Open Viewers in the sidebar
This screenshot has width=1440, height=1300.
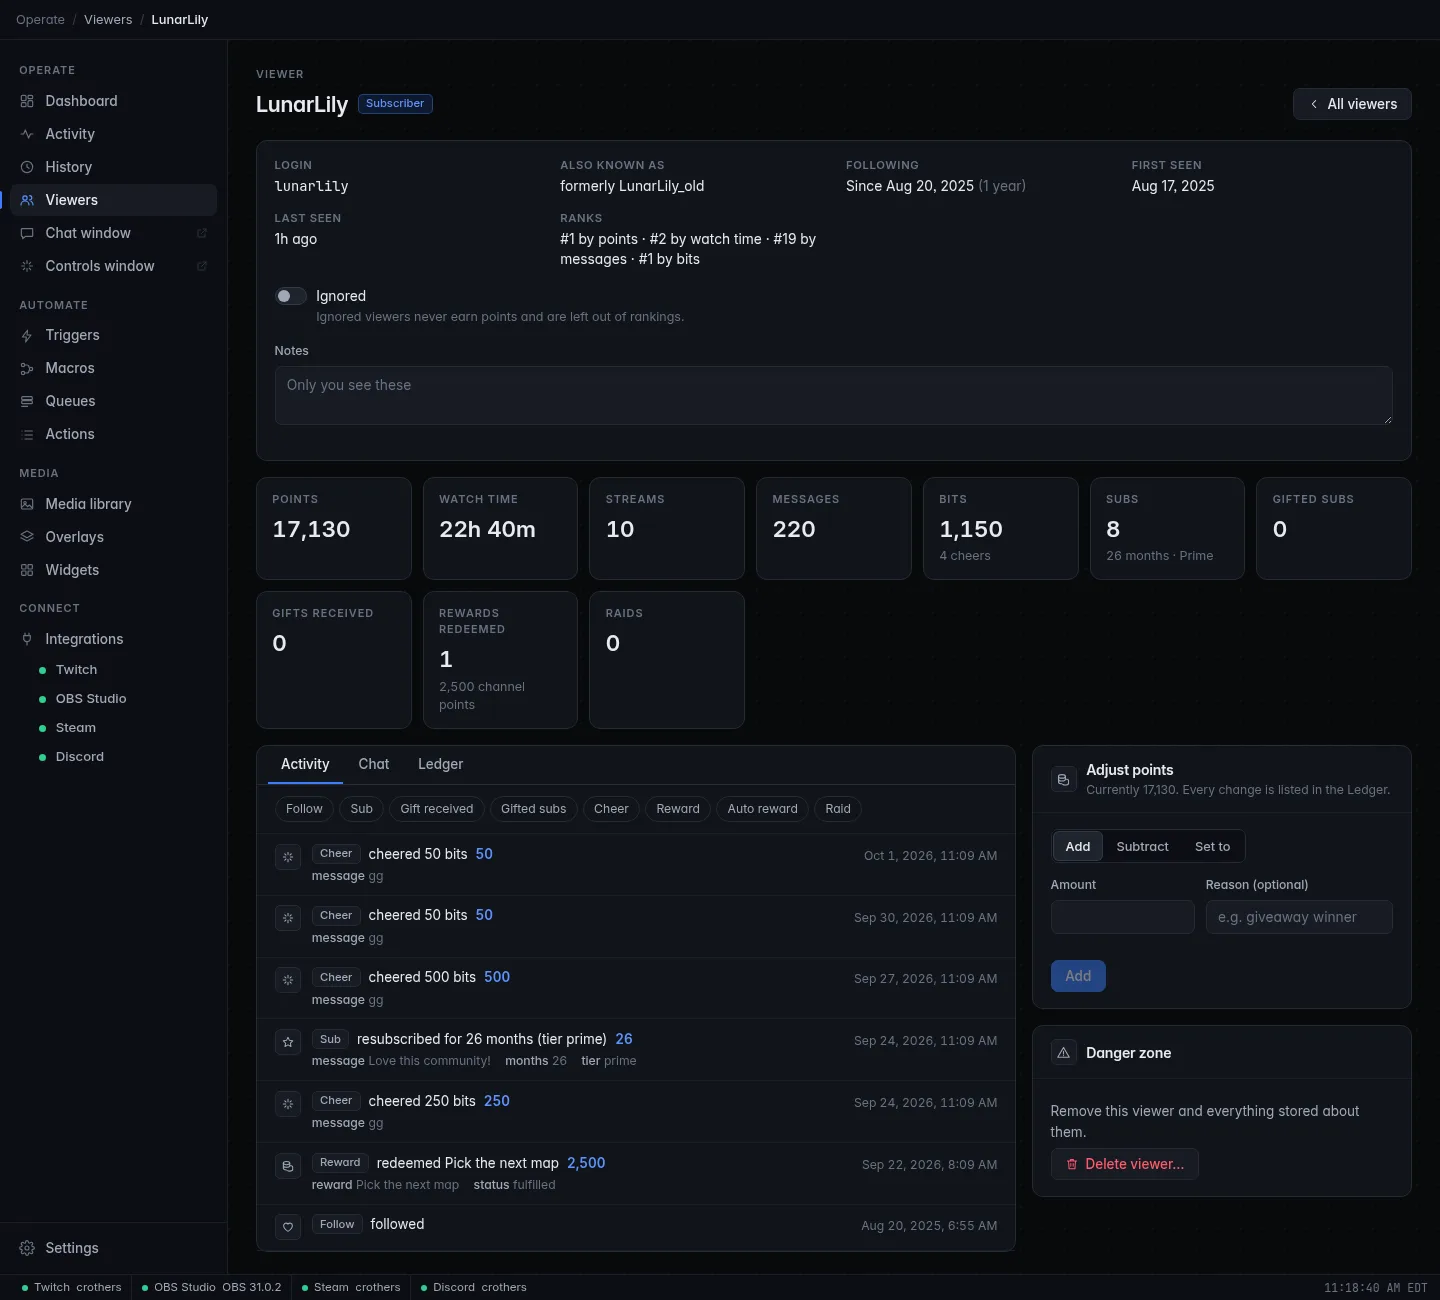click(x=113, y=200)
